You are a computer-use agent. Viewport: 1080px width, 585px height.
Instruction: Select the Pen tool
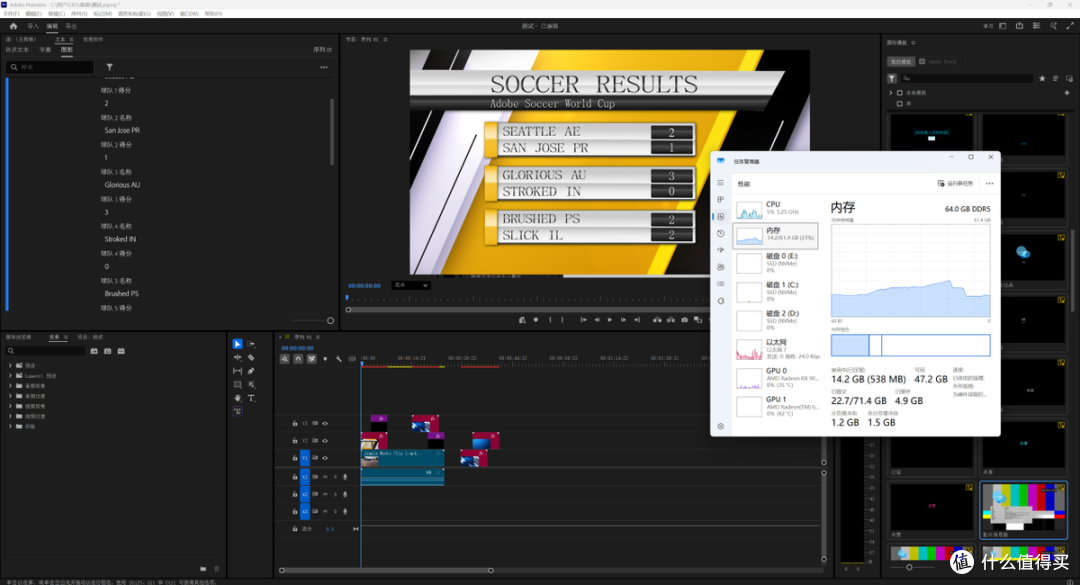click(x=251, y=371)
